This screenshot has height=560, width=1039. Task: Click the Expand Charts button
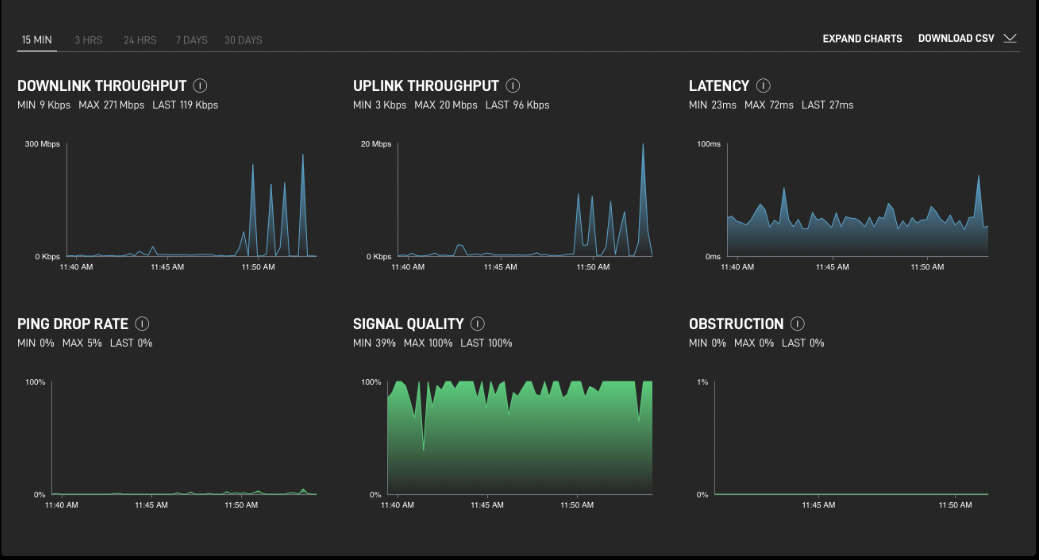(862, 39)
